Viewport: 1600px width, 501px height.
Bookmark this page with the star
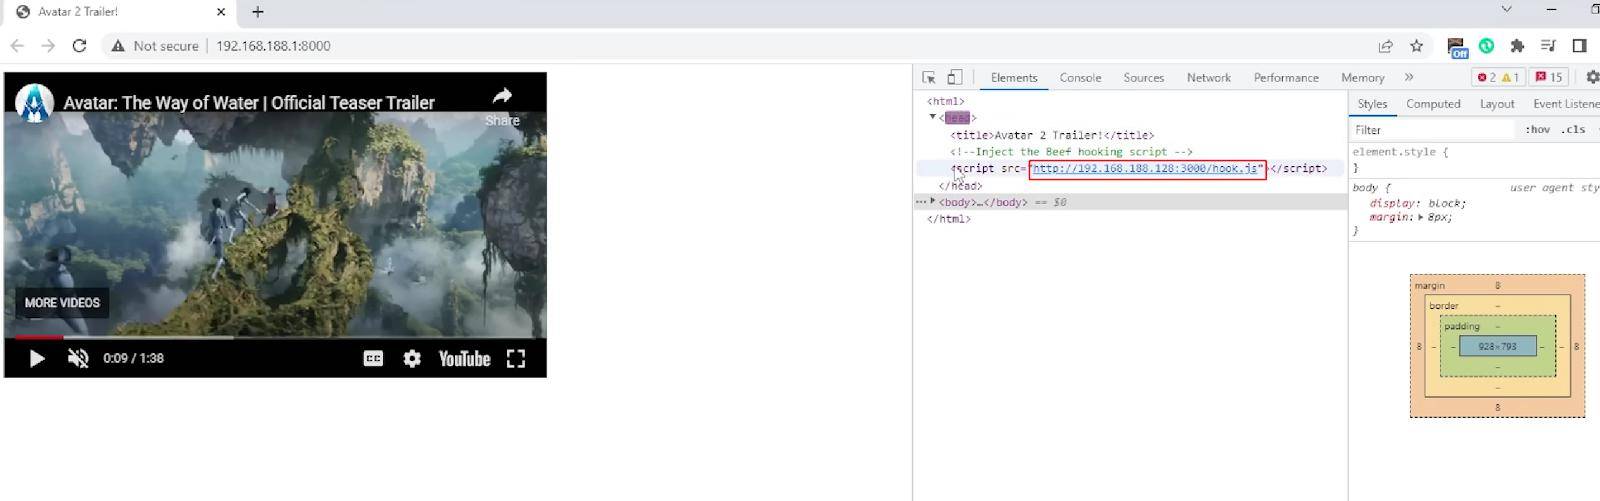pos(1416,46)
